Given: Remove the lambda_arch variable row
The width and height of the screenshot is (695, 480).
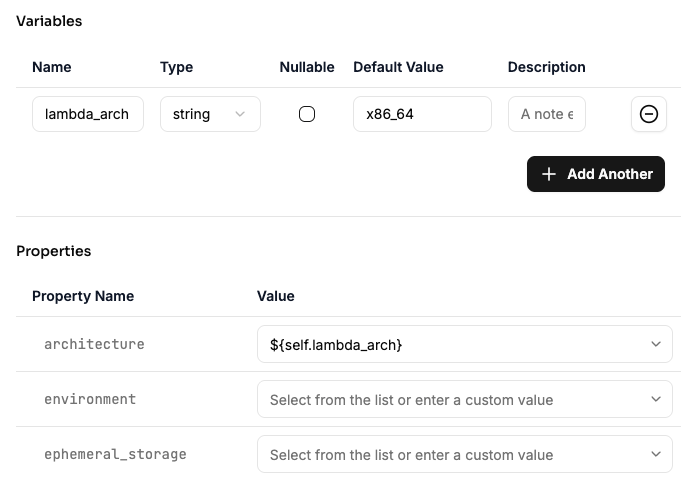Looking at the screenshot, I should tap(648, 114).
